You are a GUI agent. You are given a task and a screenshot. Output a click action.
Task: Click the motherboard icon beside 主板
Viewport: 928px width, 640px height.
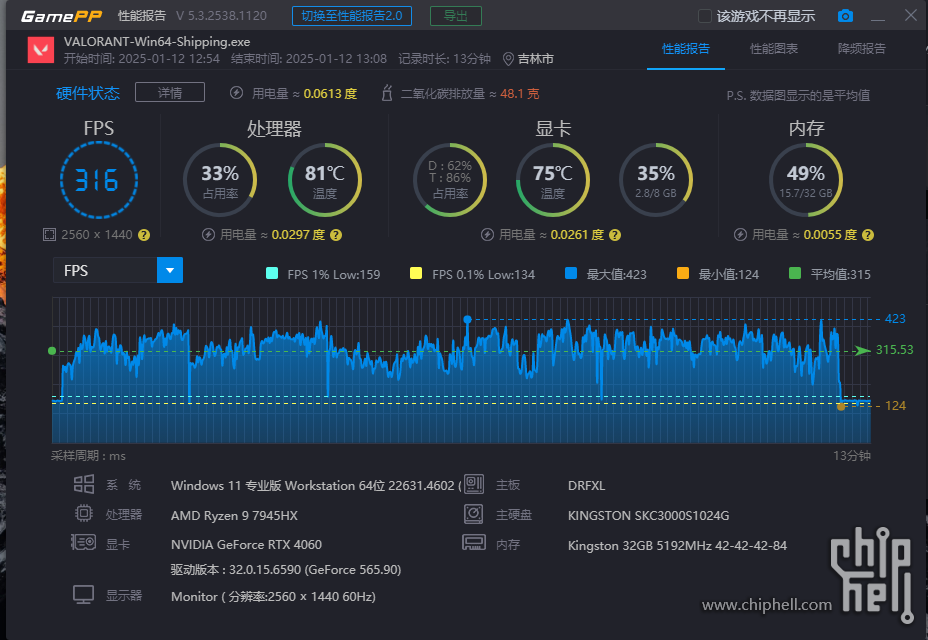(x=473, y=484)
